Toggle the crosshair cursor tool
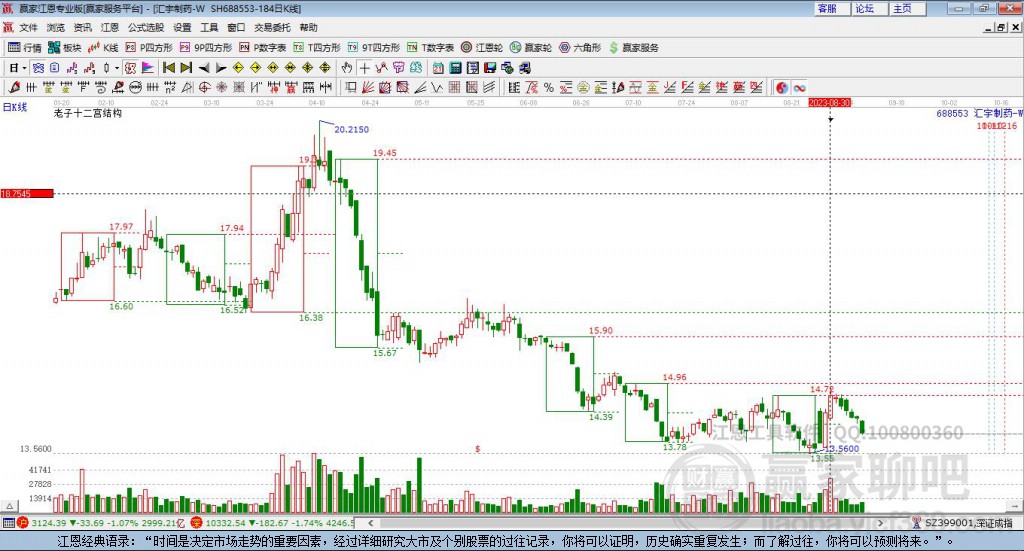The height and width of the screenshot is (551, 1024). tap(364, 68)
